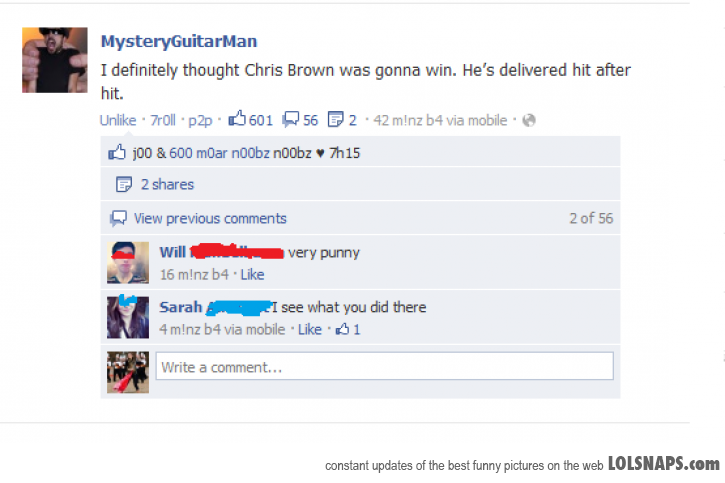Viewport: 725px width, 483px height.
Task: Expand View previous comments
Action: click(x=210, y=218)
